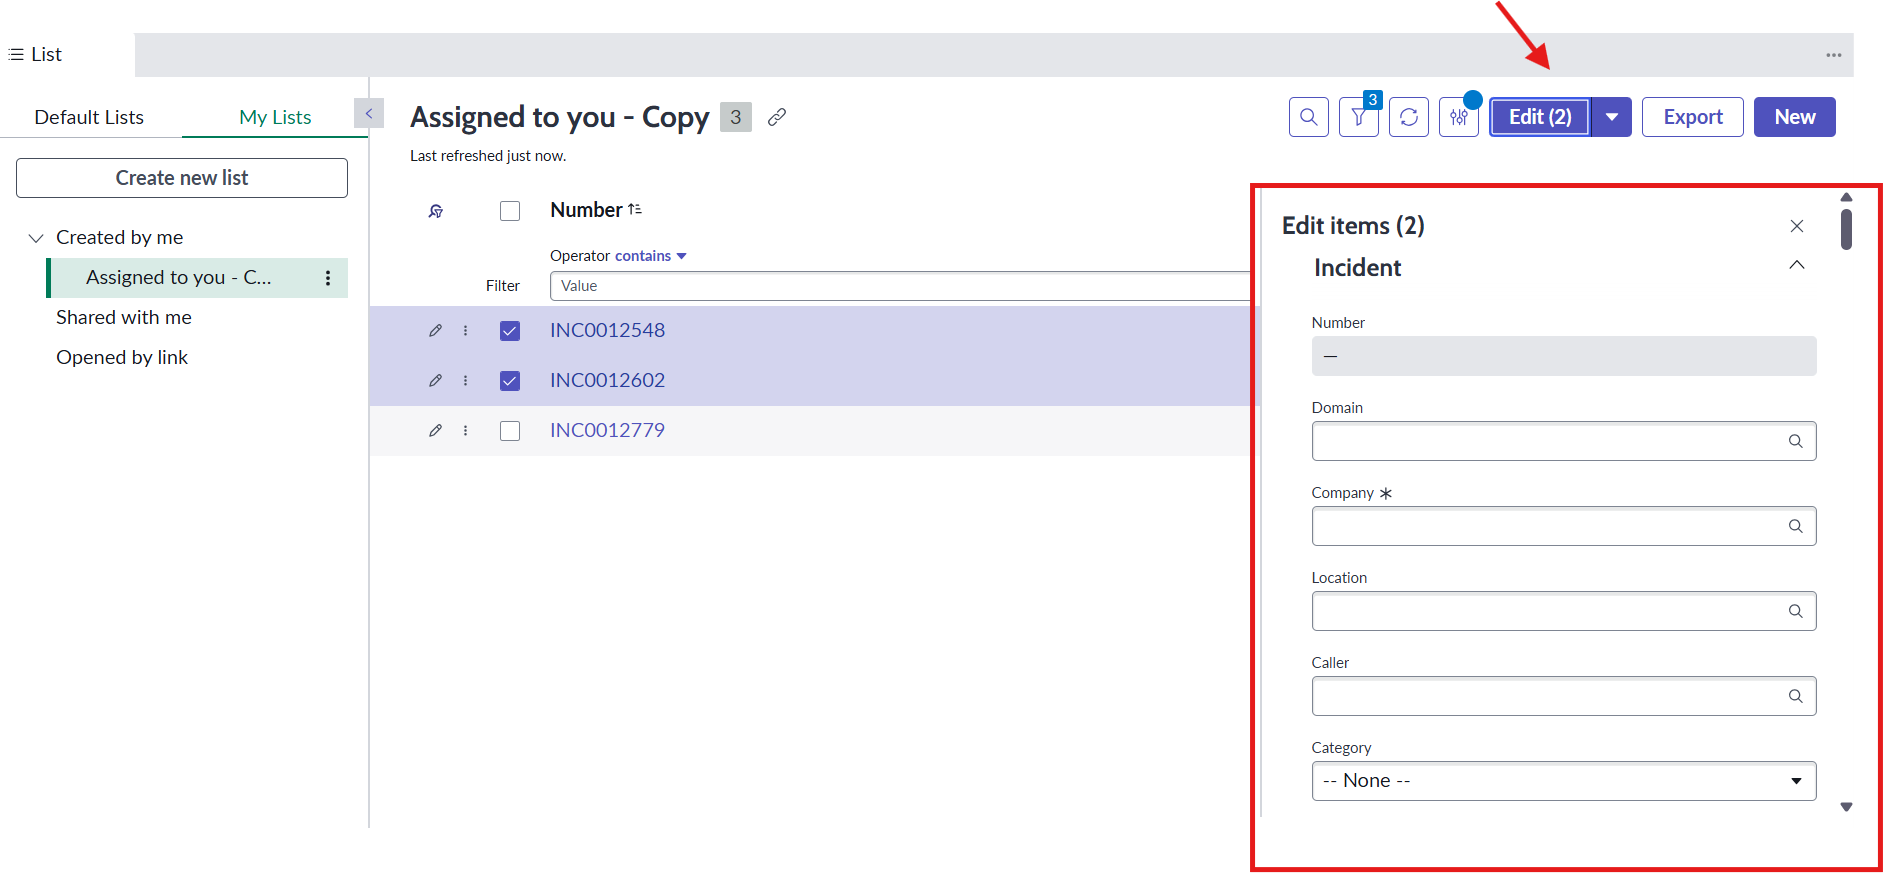Image resolution: width=1883 pixels, height=873 pixels.
Task: Refresh the list with the refresh icon
Action: (x=1409, y=117)
